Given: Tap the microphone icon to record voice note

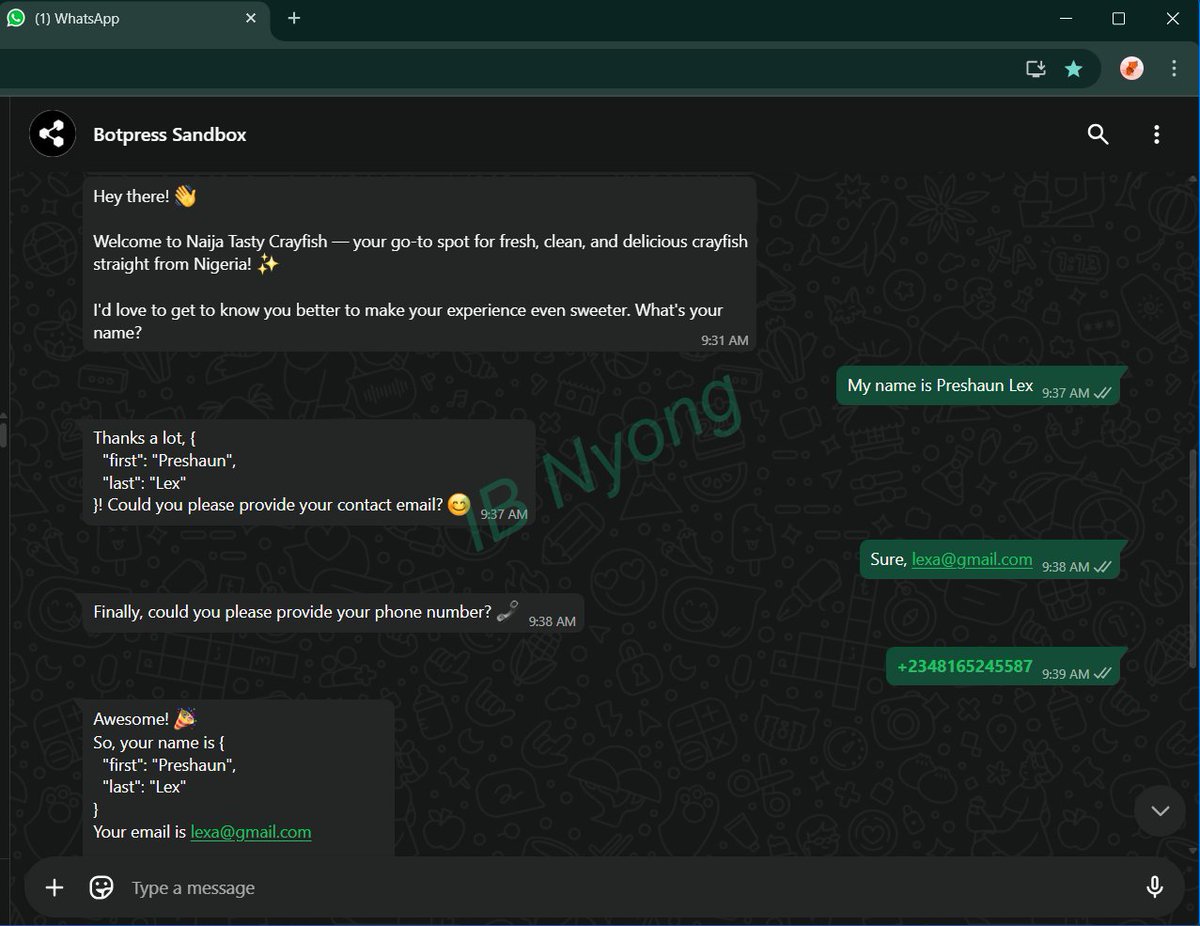Looking at the screenshot, I should pos(1155,887).
